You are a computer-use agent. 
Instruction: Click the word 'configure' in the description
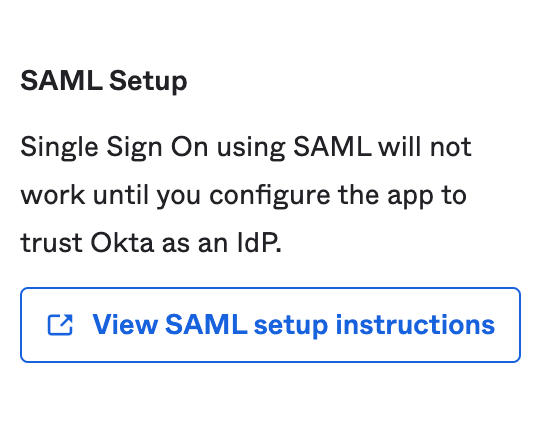pos(270,196)
